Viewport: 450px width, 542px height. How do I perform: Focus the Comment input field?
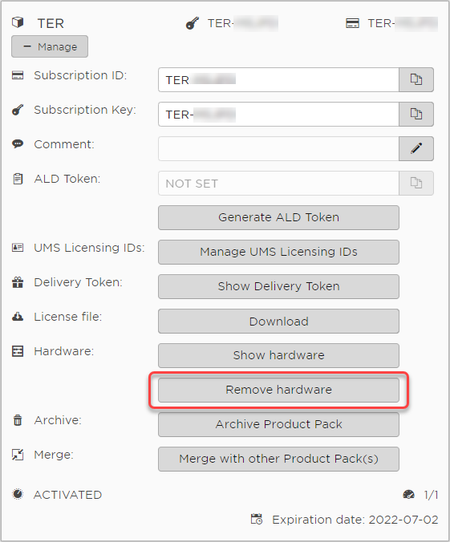pos(279,149)
